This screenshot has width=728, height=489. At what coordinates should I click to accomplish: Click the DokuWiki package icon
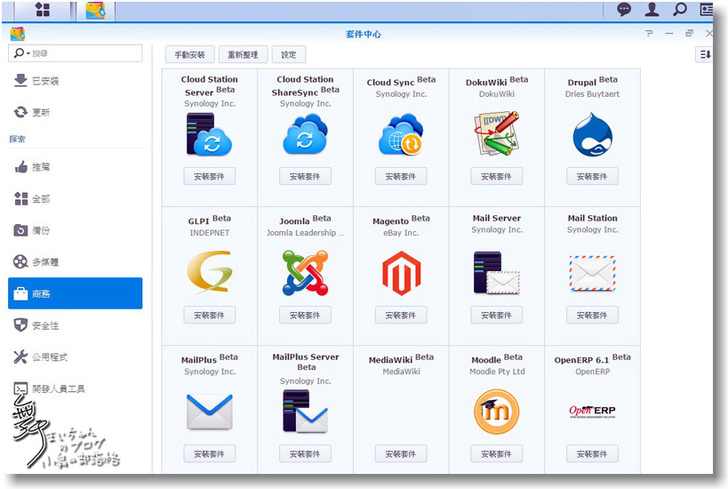[x=497, y=135]
